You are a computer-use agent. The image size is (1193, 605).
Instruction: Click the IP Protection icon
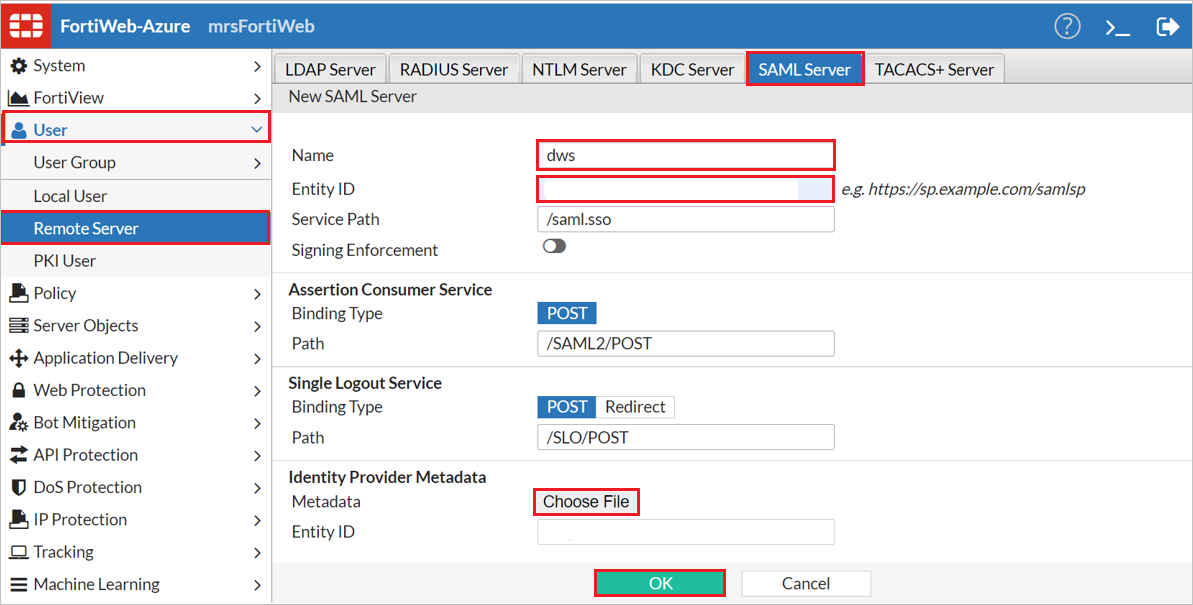click(18, 520)
